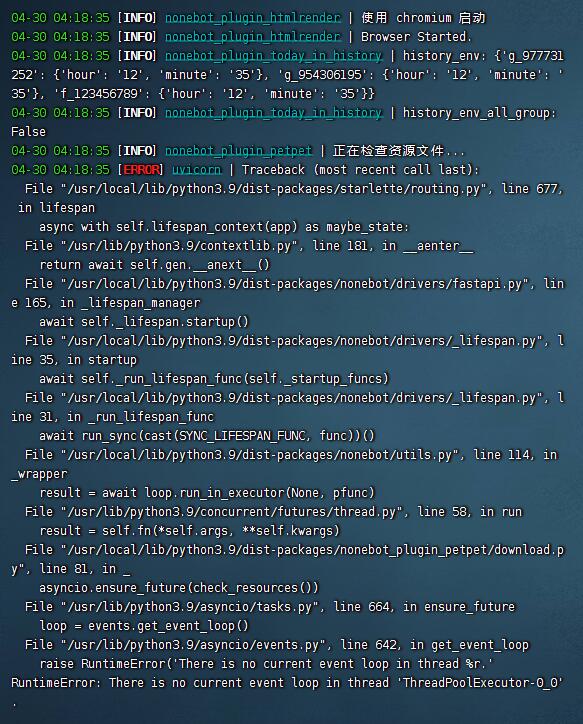Open the uvicorn link in the error line

pyautogui.click(x=197, y=170)
